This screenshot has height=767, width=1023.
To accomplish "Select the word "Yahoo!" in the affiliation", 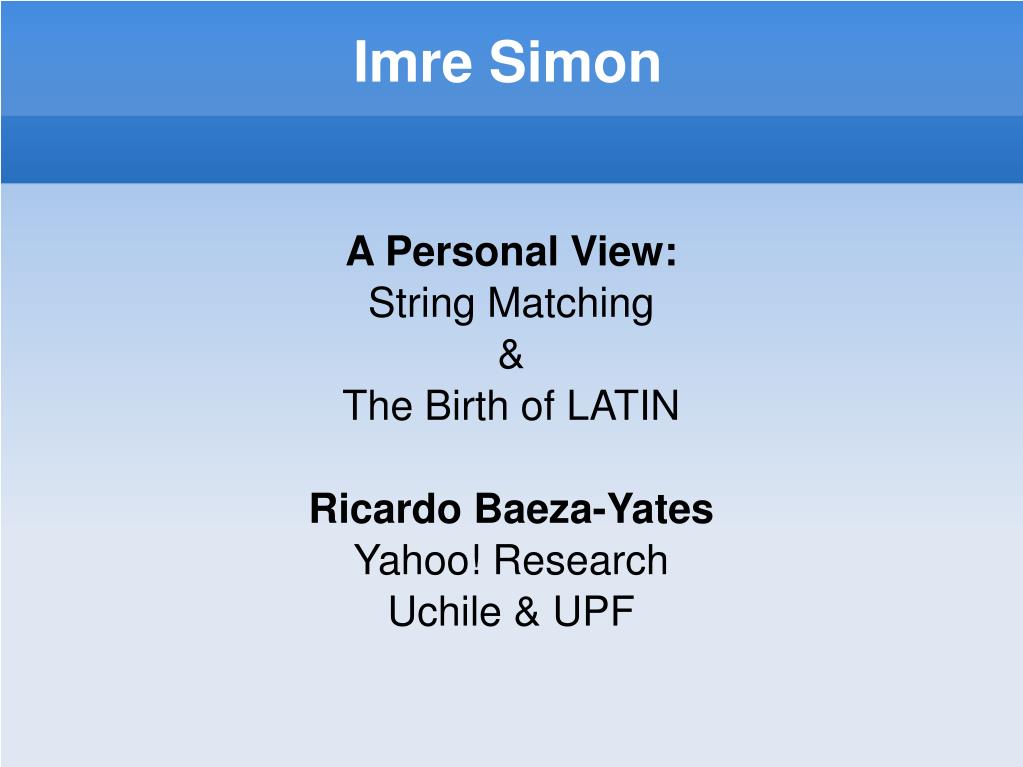I will [x=418, y=560].
